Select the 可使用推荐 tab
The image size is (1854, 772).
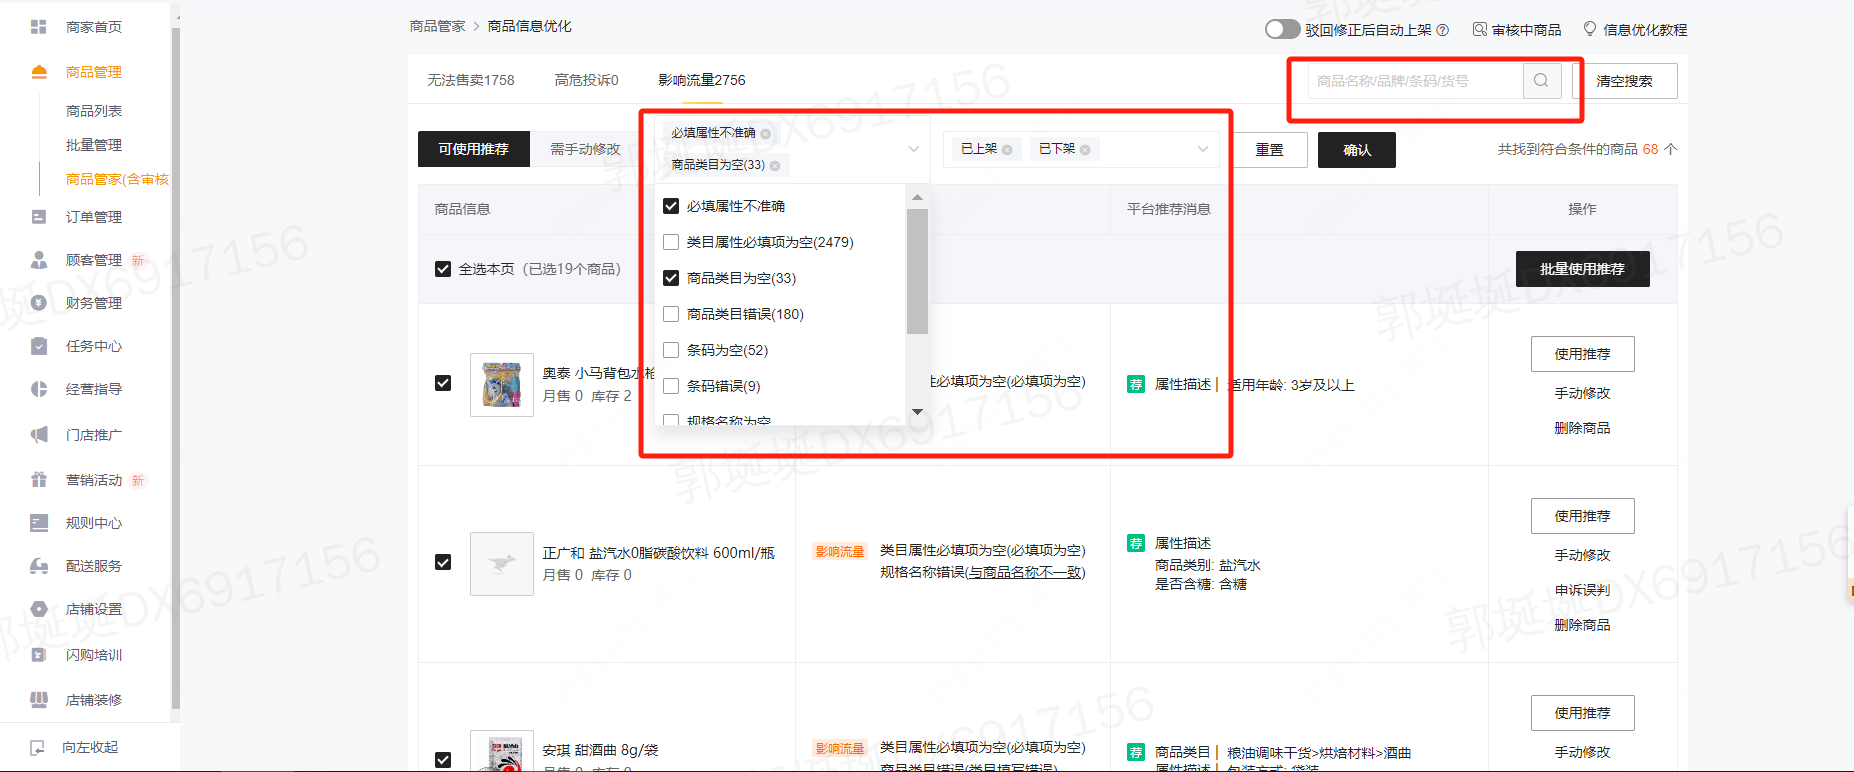coord(474,149)
